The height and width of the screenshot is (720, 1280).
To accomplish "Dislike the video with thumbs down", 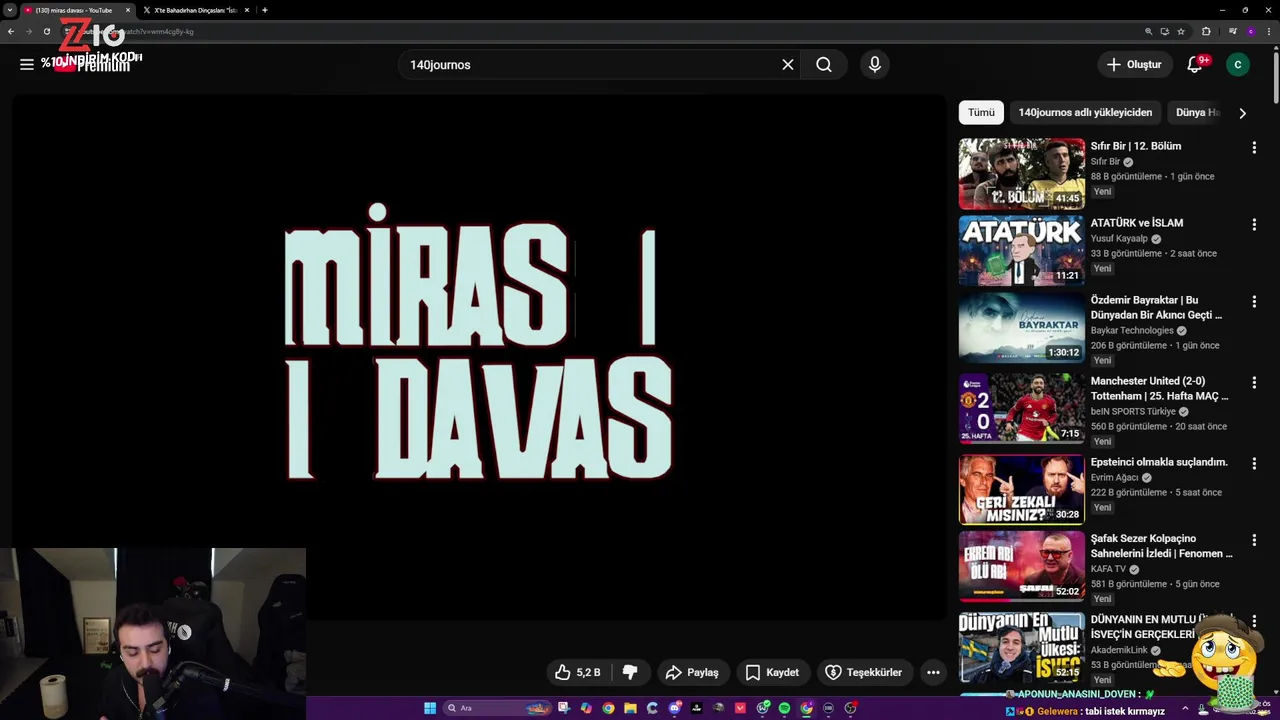I will tap(630, 672).
